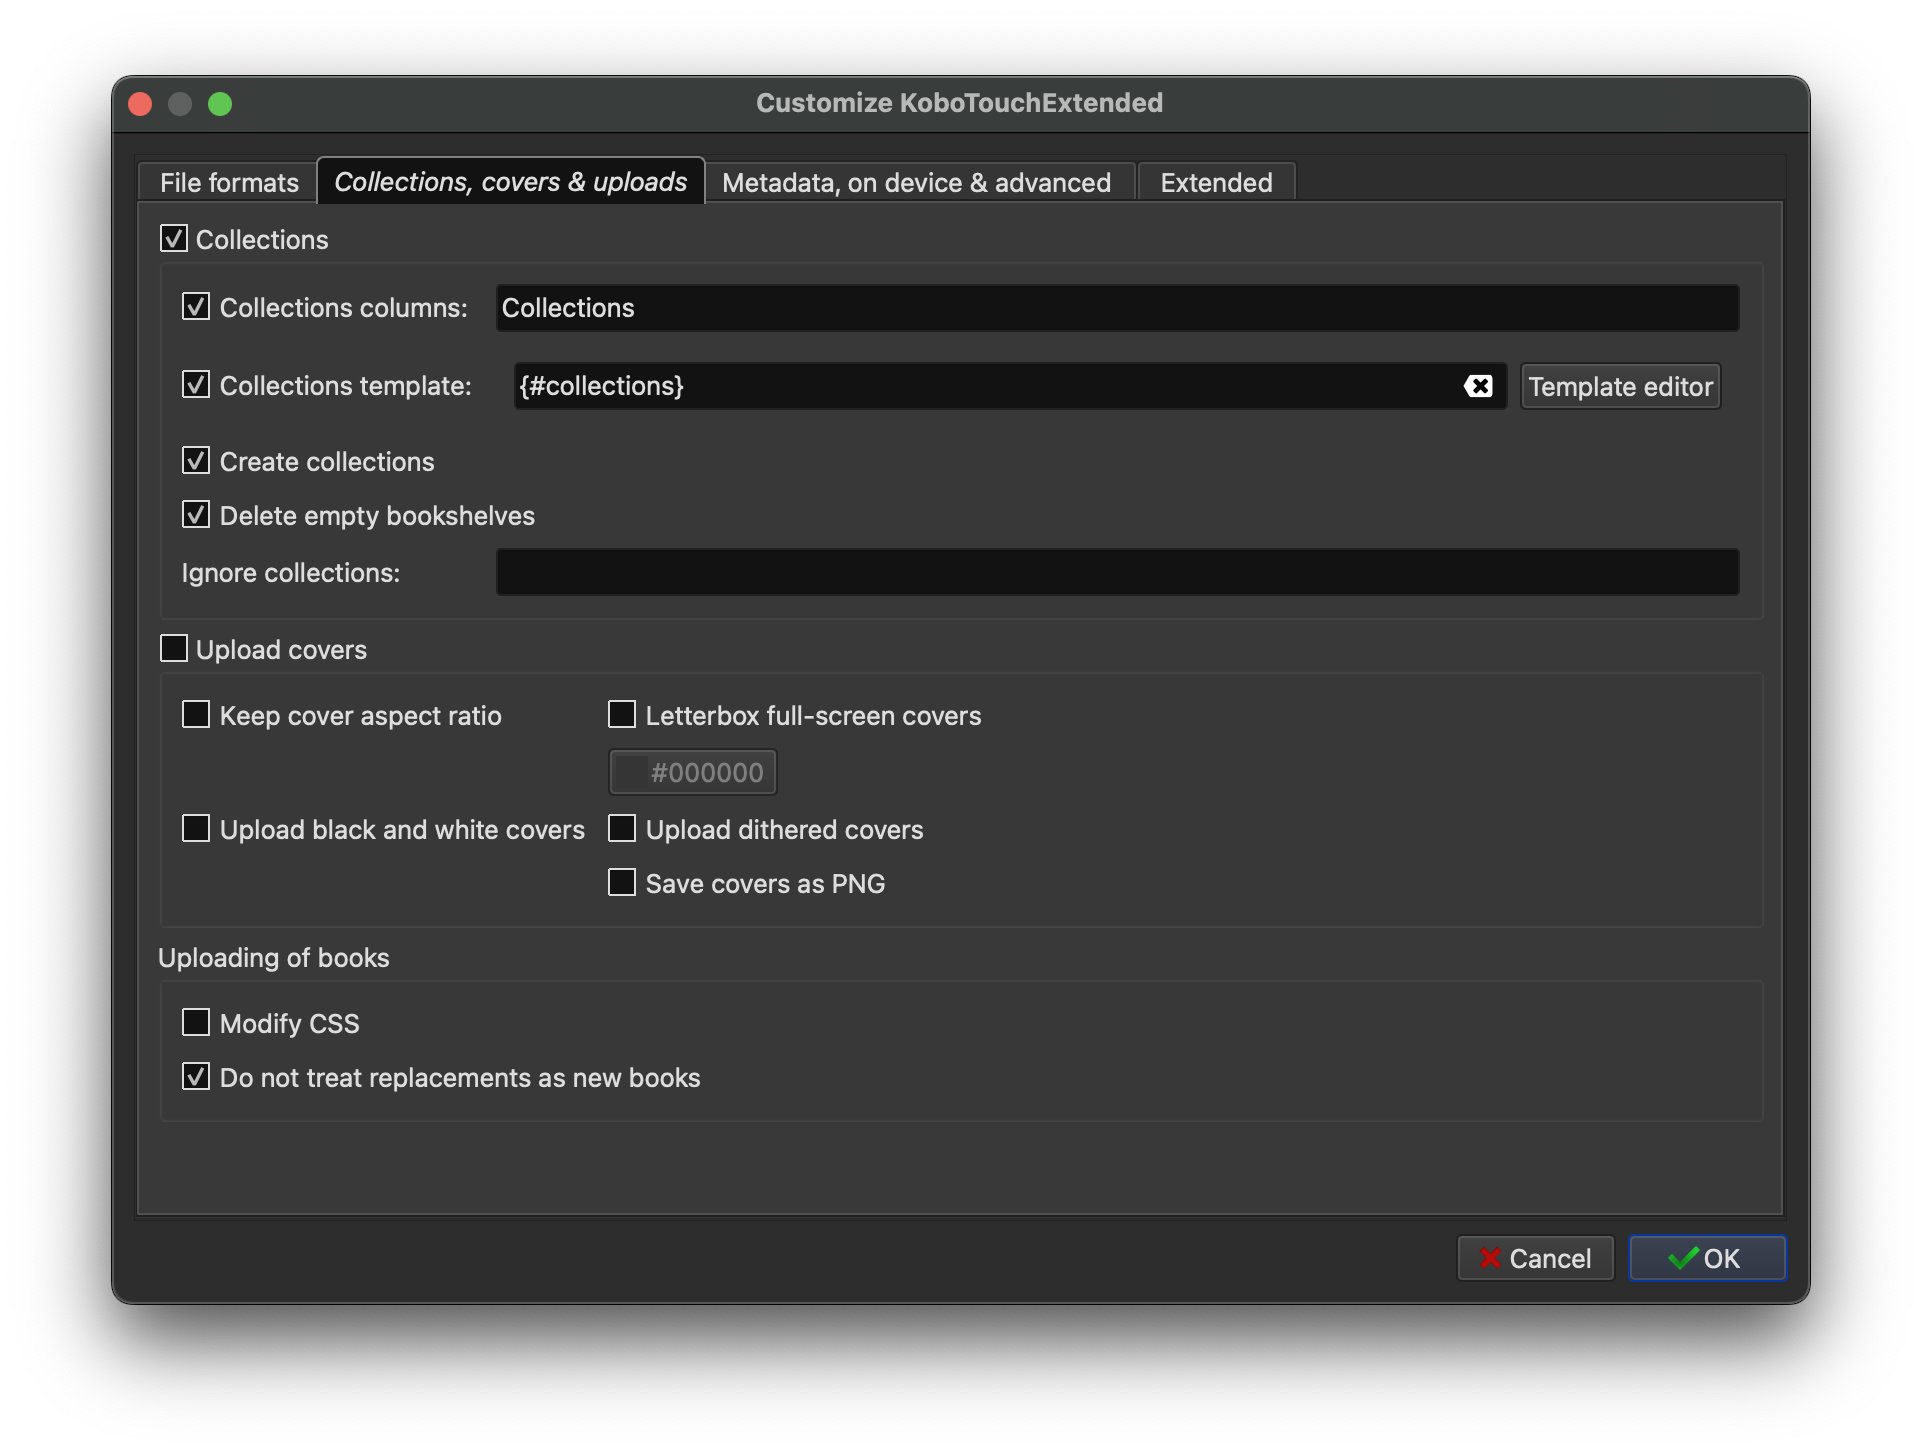1922x1452 pixels.
Task: Click into Ignore collections text field
Action: (1117, 572)
